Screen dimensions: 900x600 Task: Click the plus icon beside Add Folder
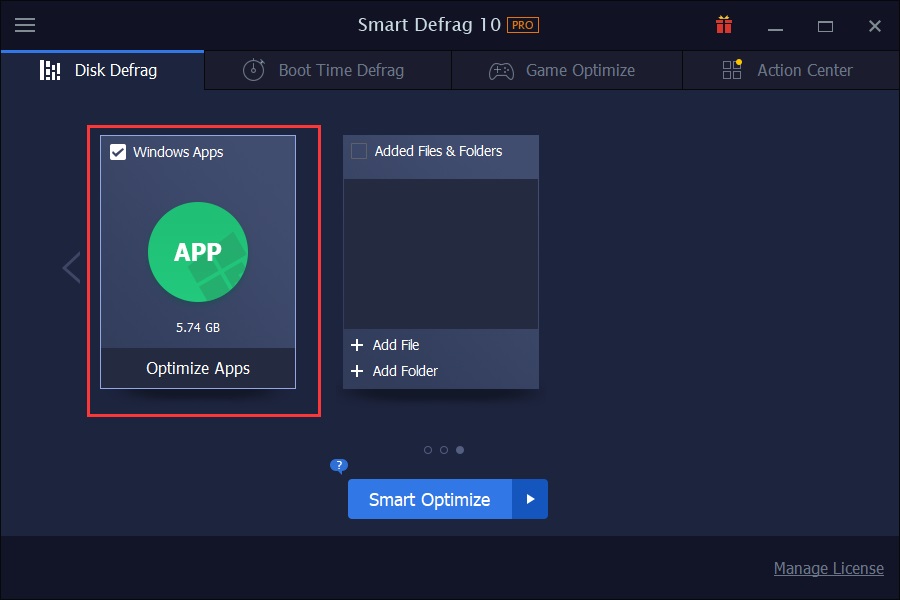[357, 371]
